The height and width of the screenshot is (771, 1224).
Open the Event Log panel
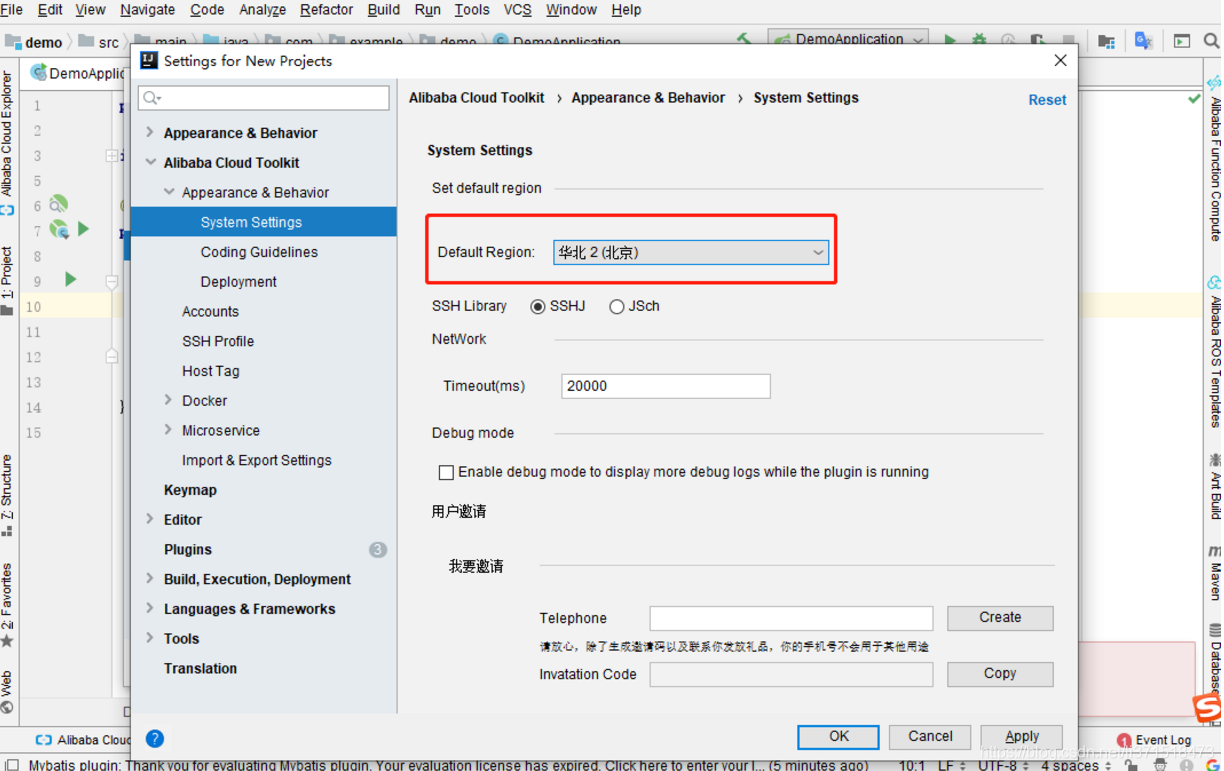(1153, 740)
